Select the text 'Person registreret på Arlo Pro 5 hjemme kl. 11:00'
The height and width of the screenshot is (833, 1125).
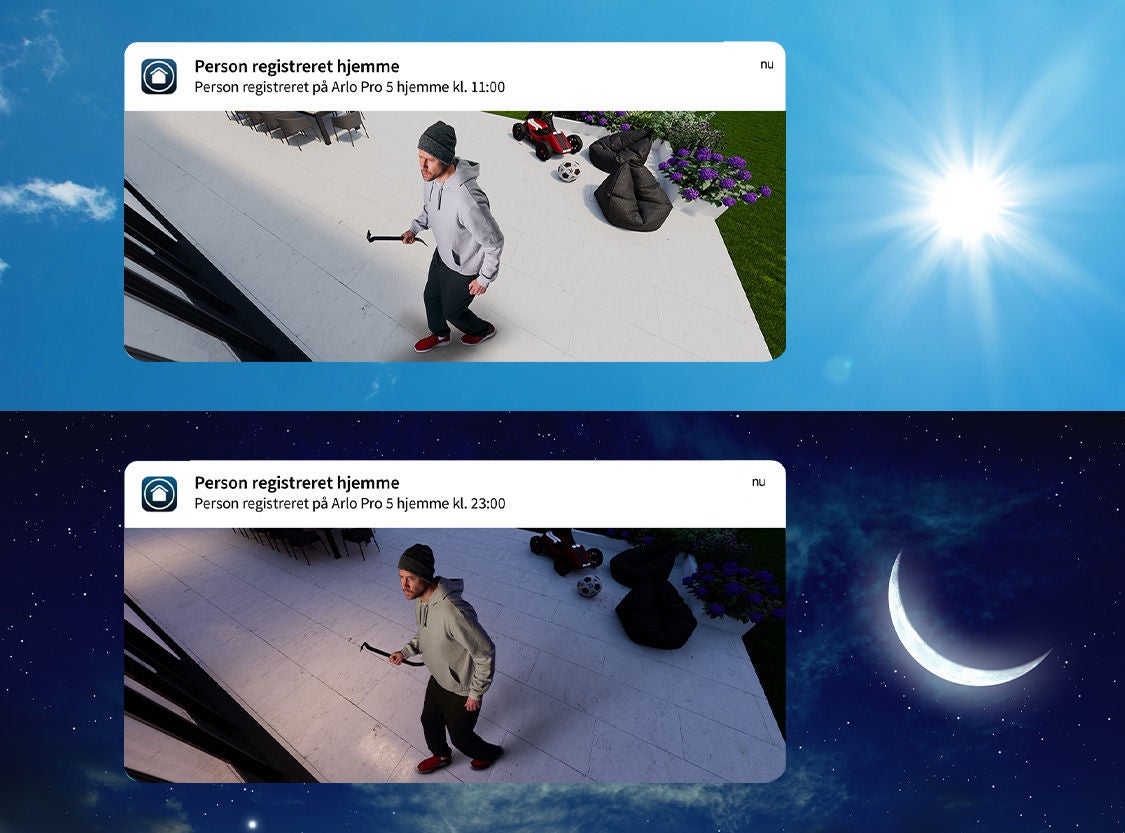(349, 88)
